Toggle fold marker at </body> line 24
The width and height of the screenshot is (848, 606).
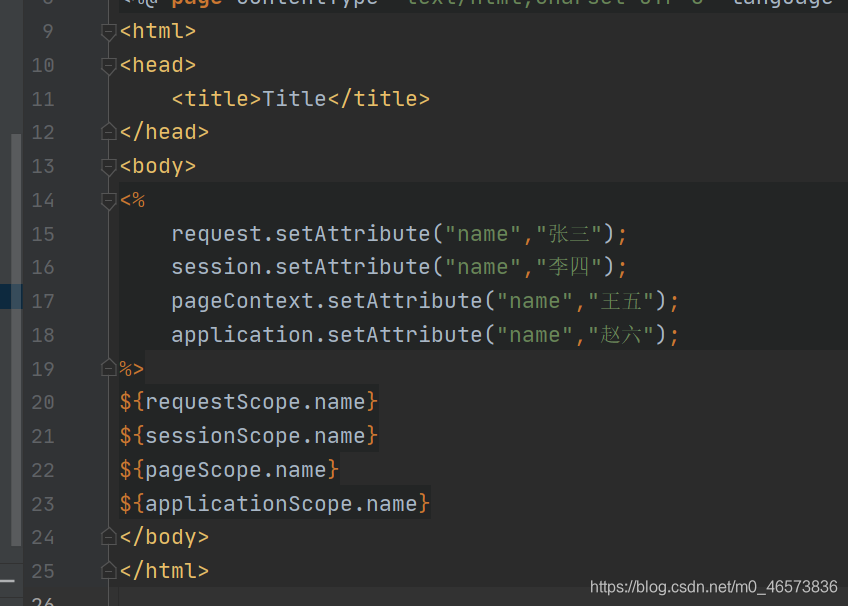109,537
